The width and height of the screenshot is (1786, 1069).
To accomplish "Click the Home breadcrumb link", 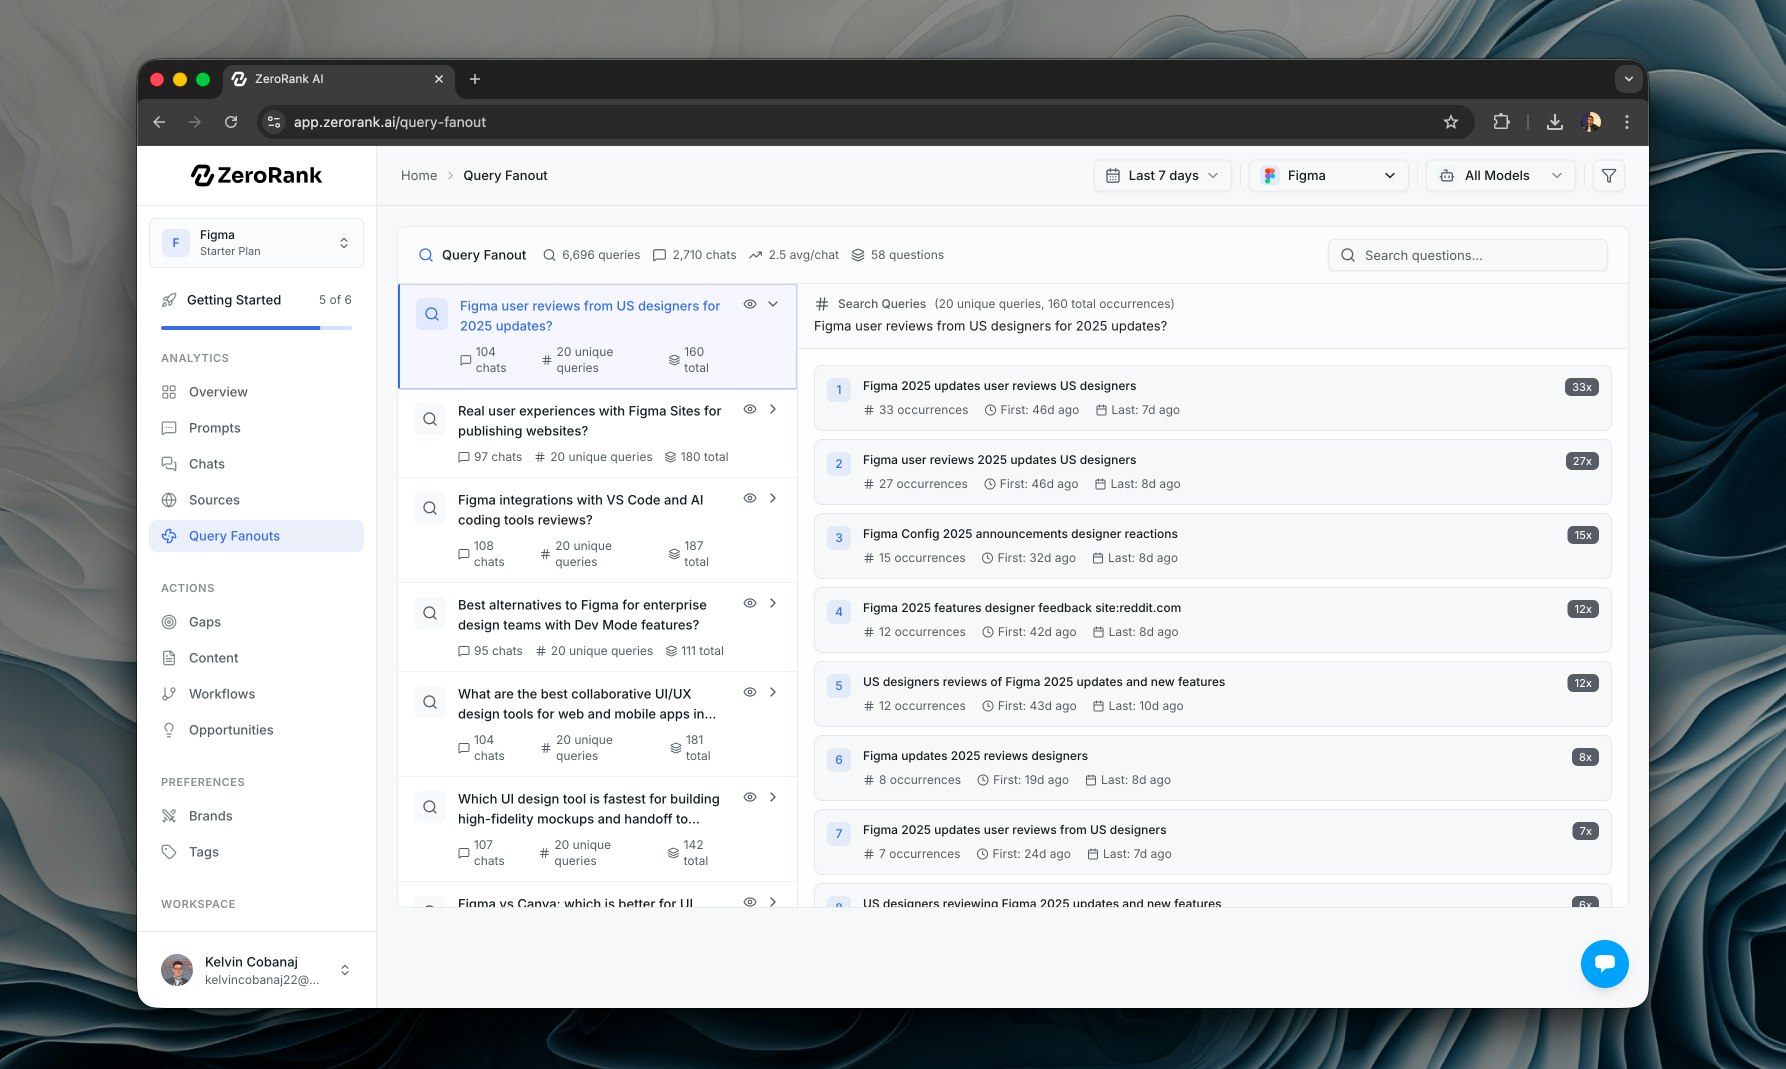I will (419, 175).
